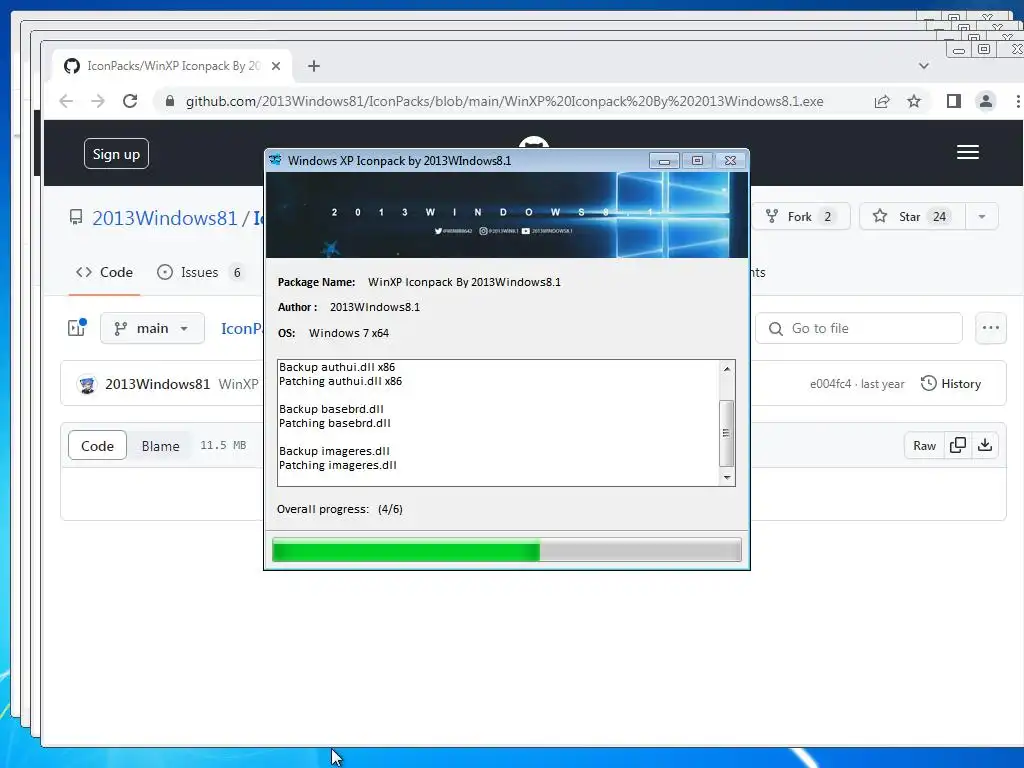Click 'Patching imageres.dll' log line

click(338, 465)
